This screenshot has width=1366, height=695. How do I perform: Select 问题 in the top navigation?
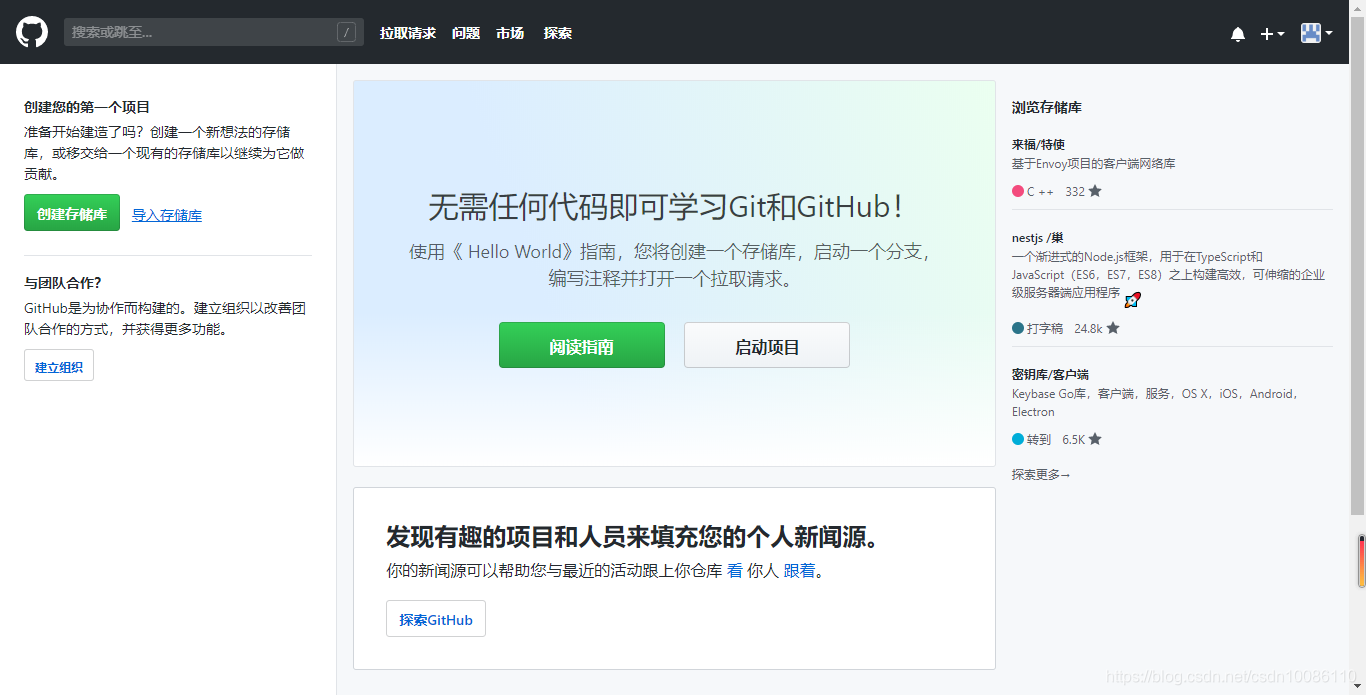point(466,32)
